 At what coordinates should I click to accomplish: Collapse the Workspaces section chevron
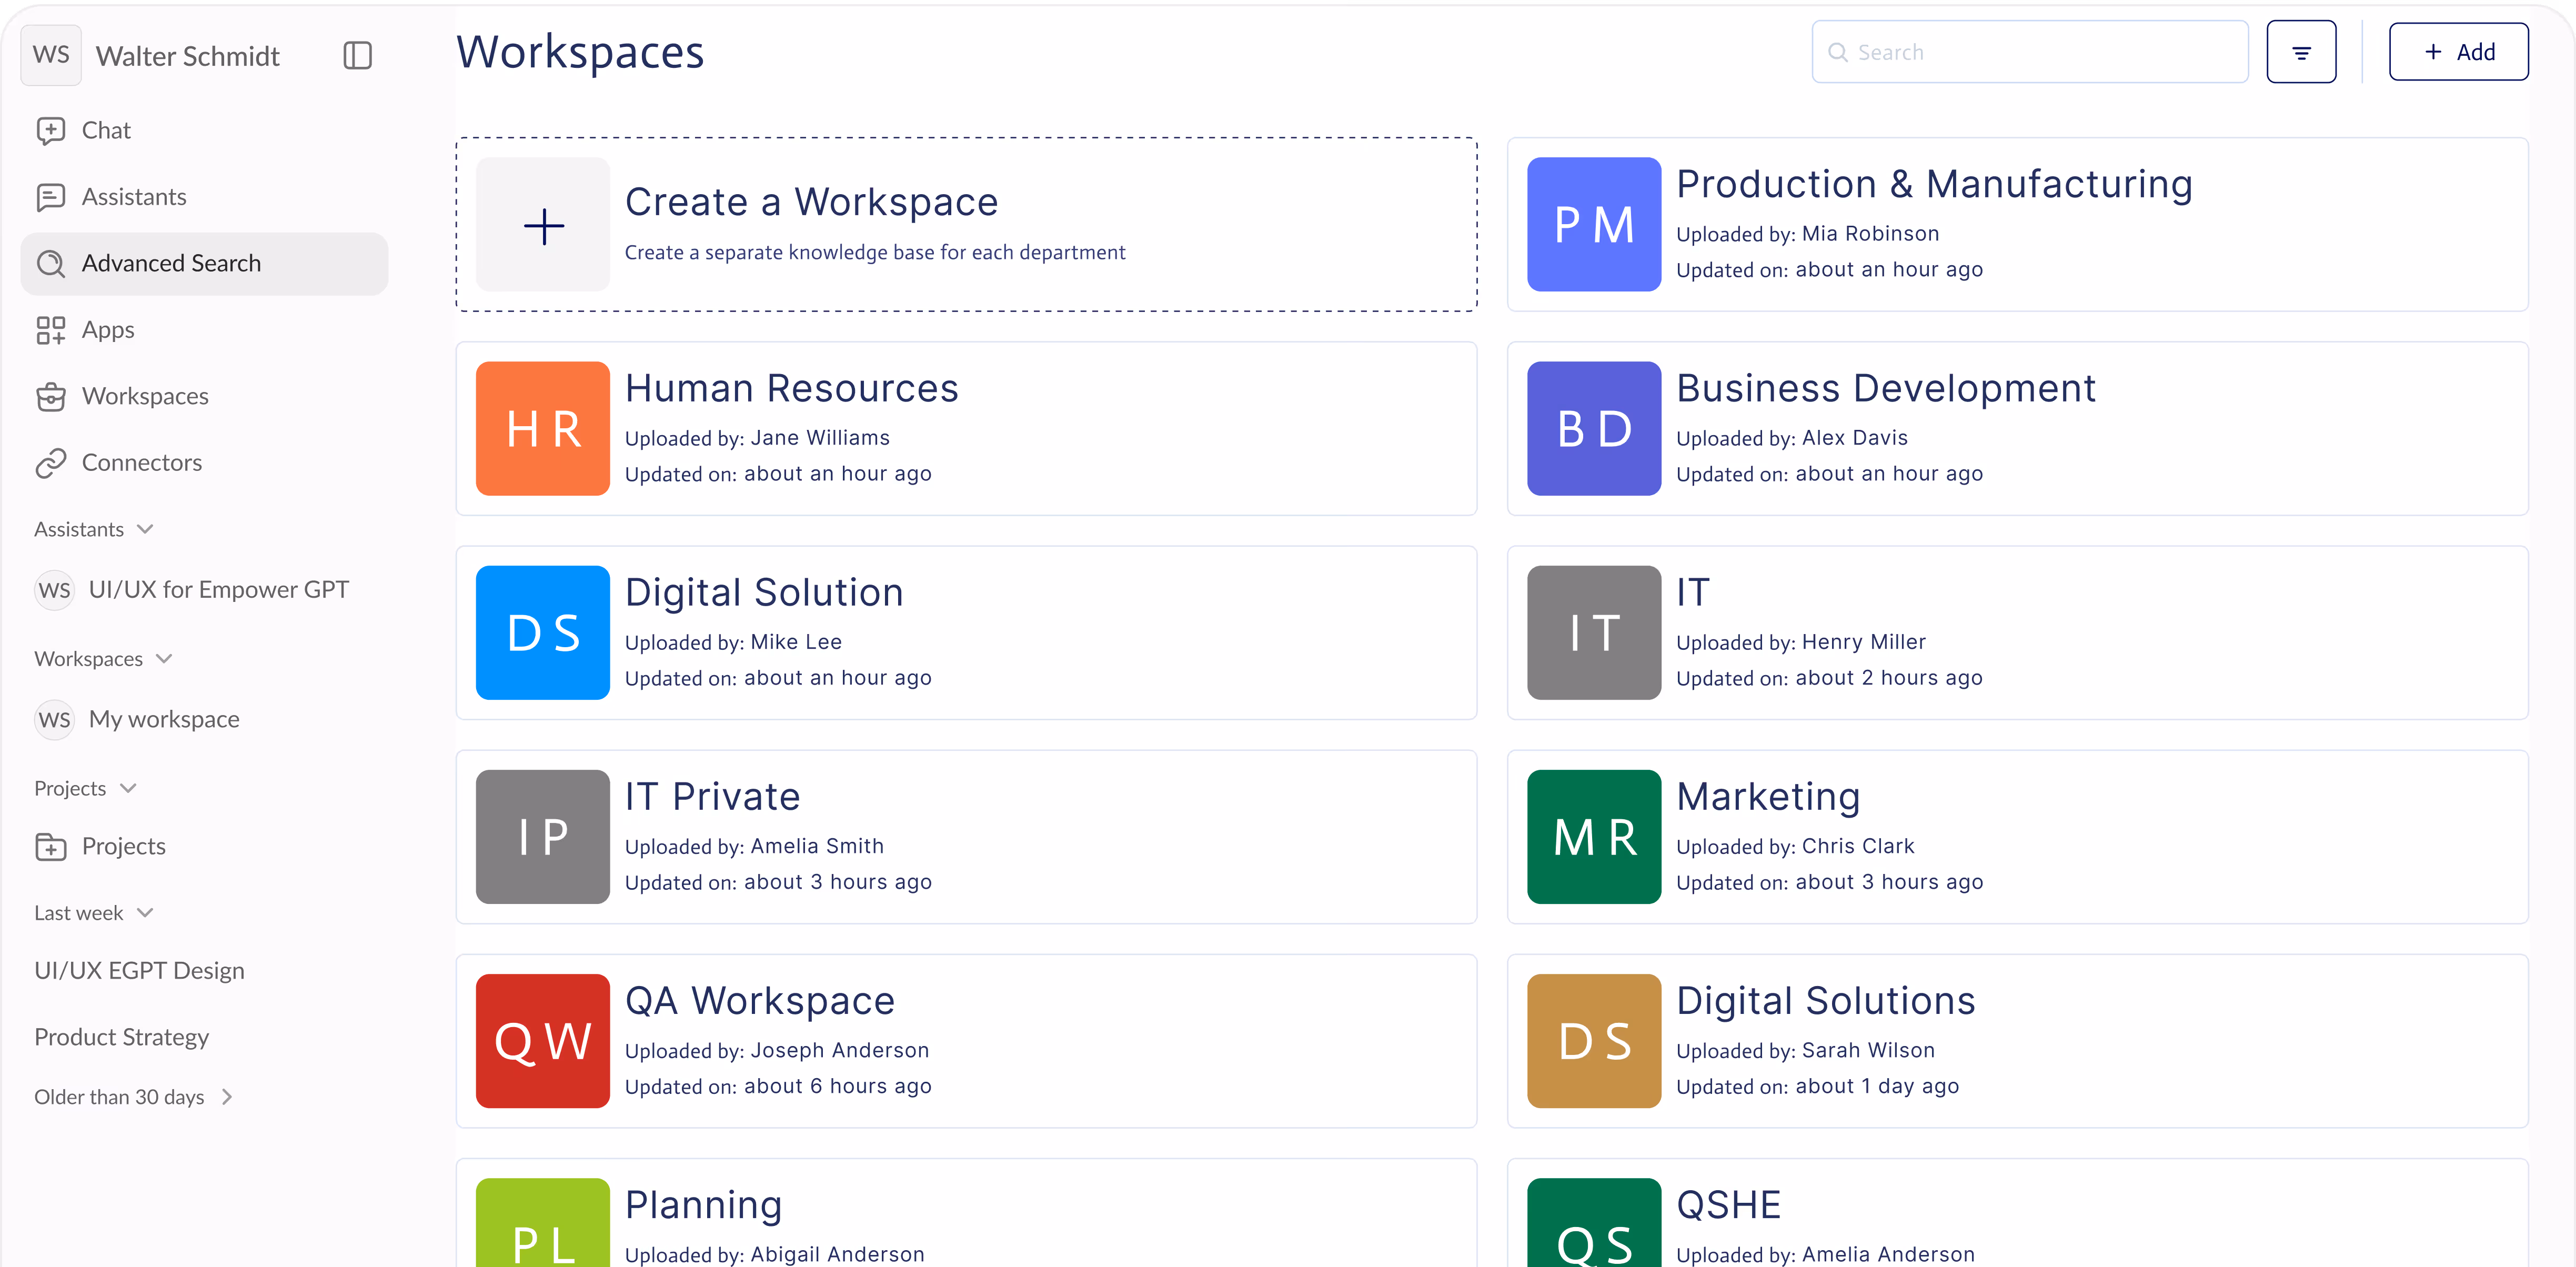point(165,658)
